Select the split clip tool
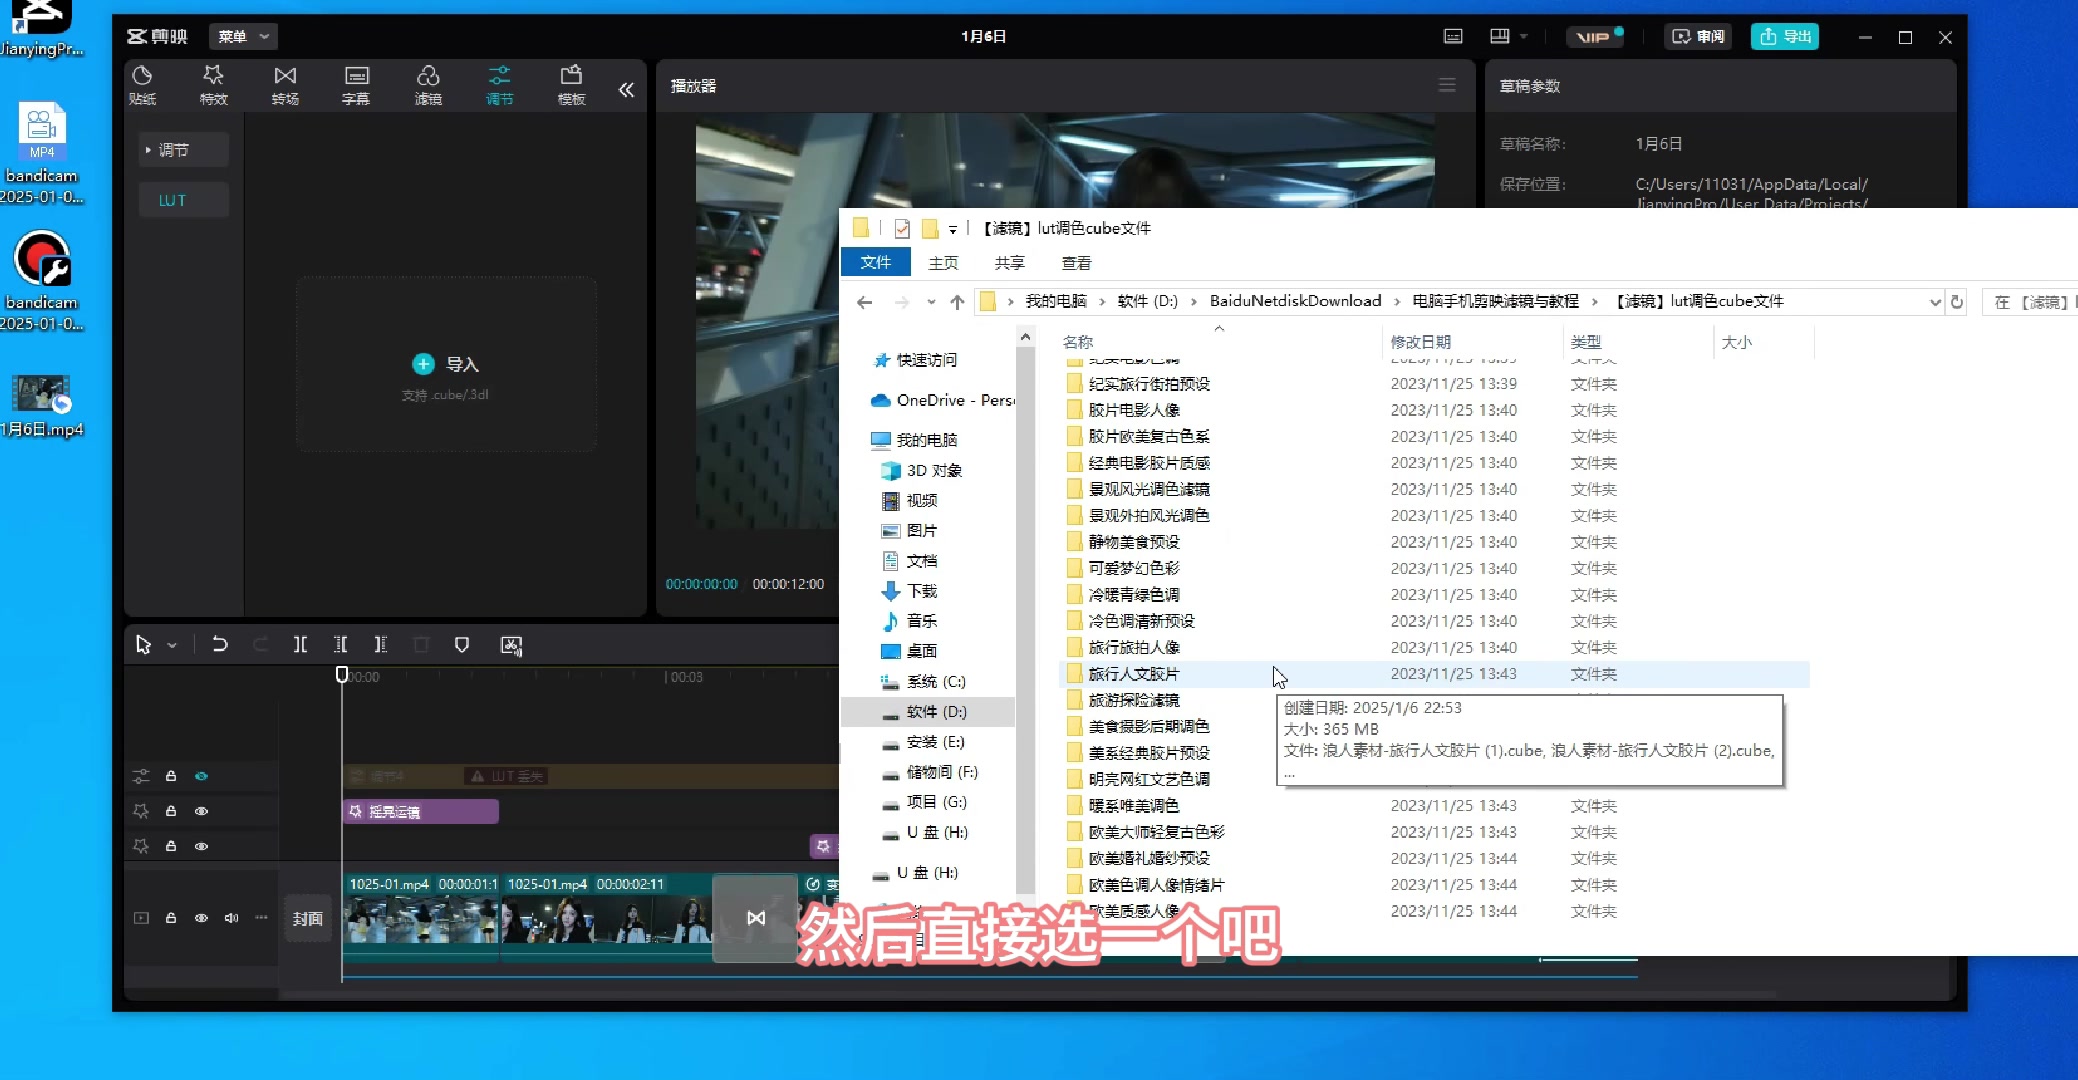This screenshot has height=1080, width=2078. [x=300, y=645]
